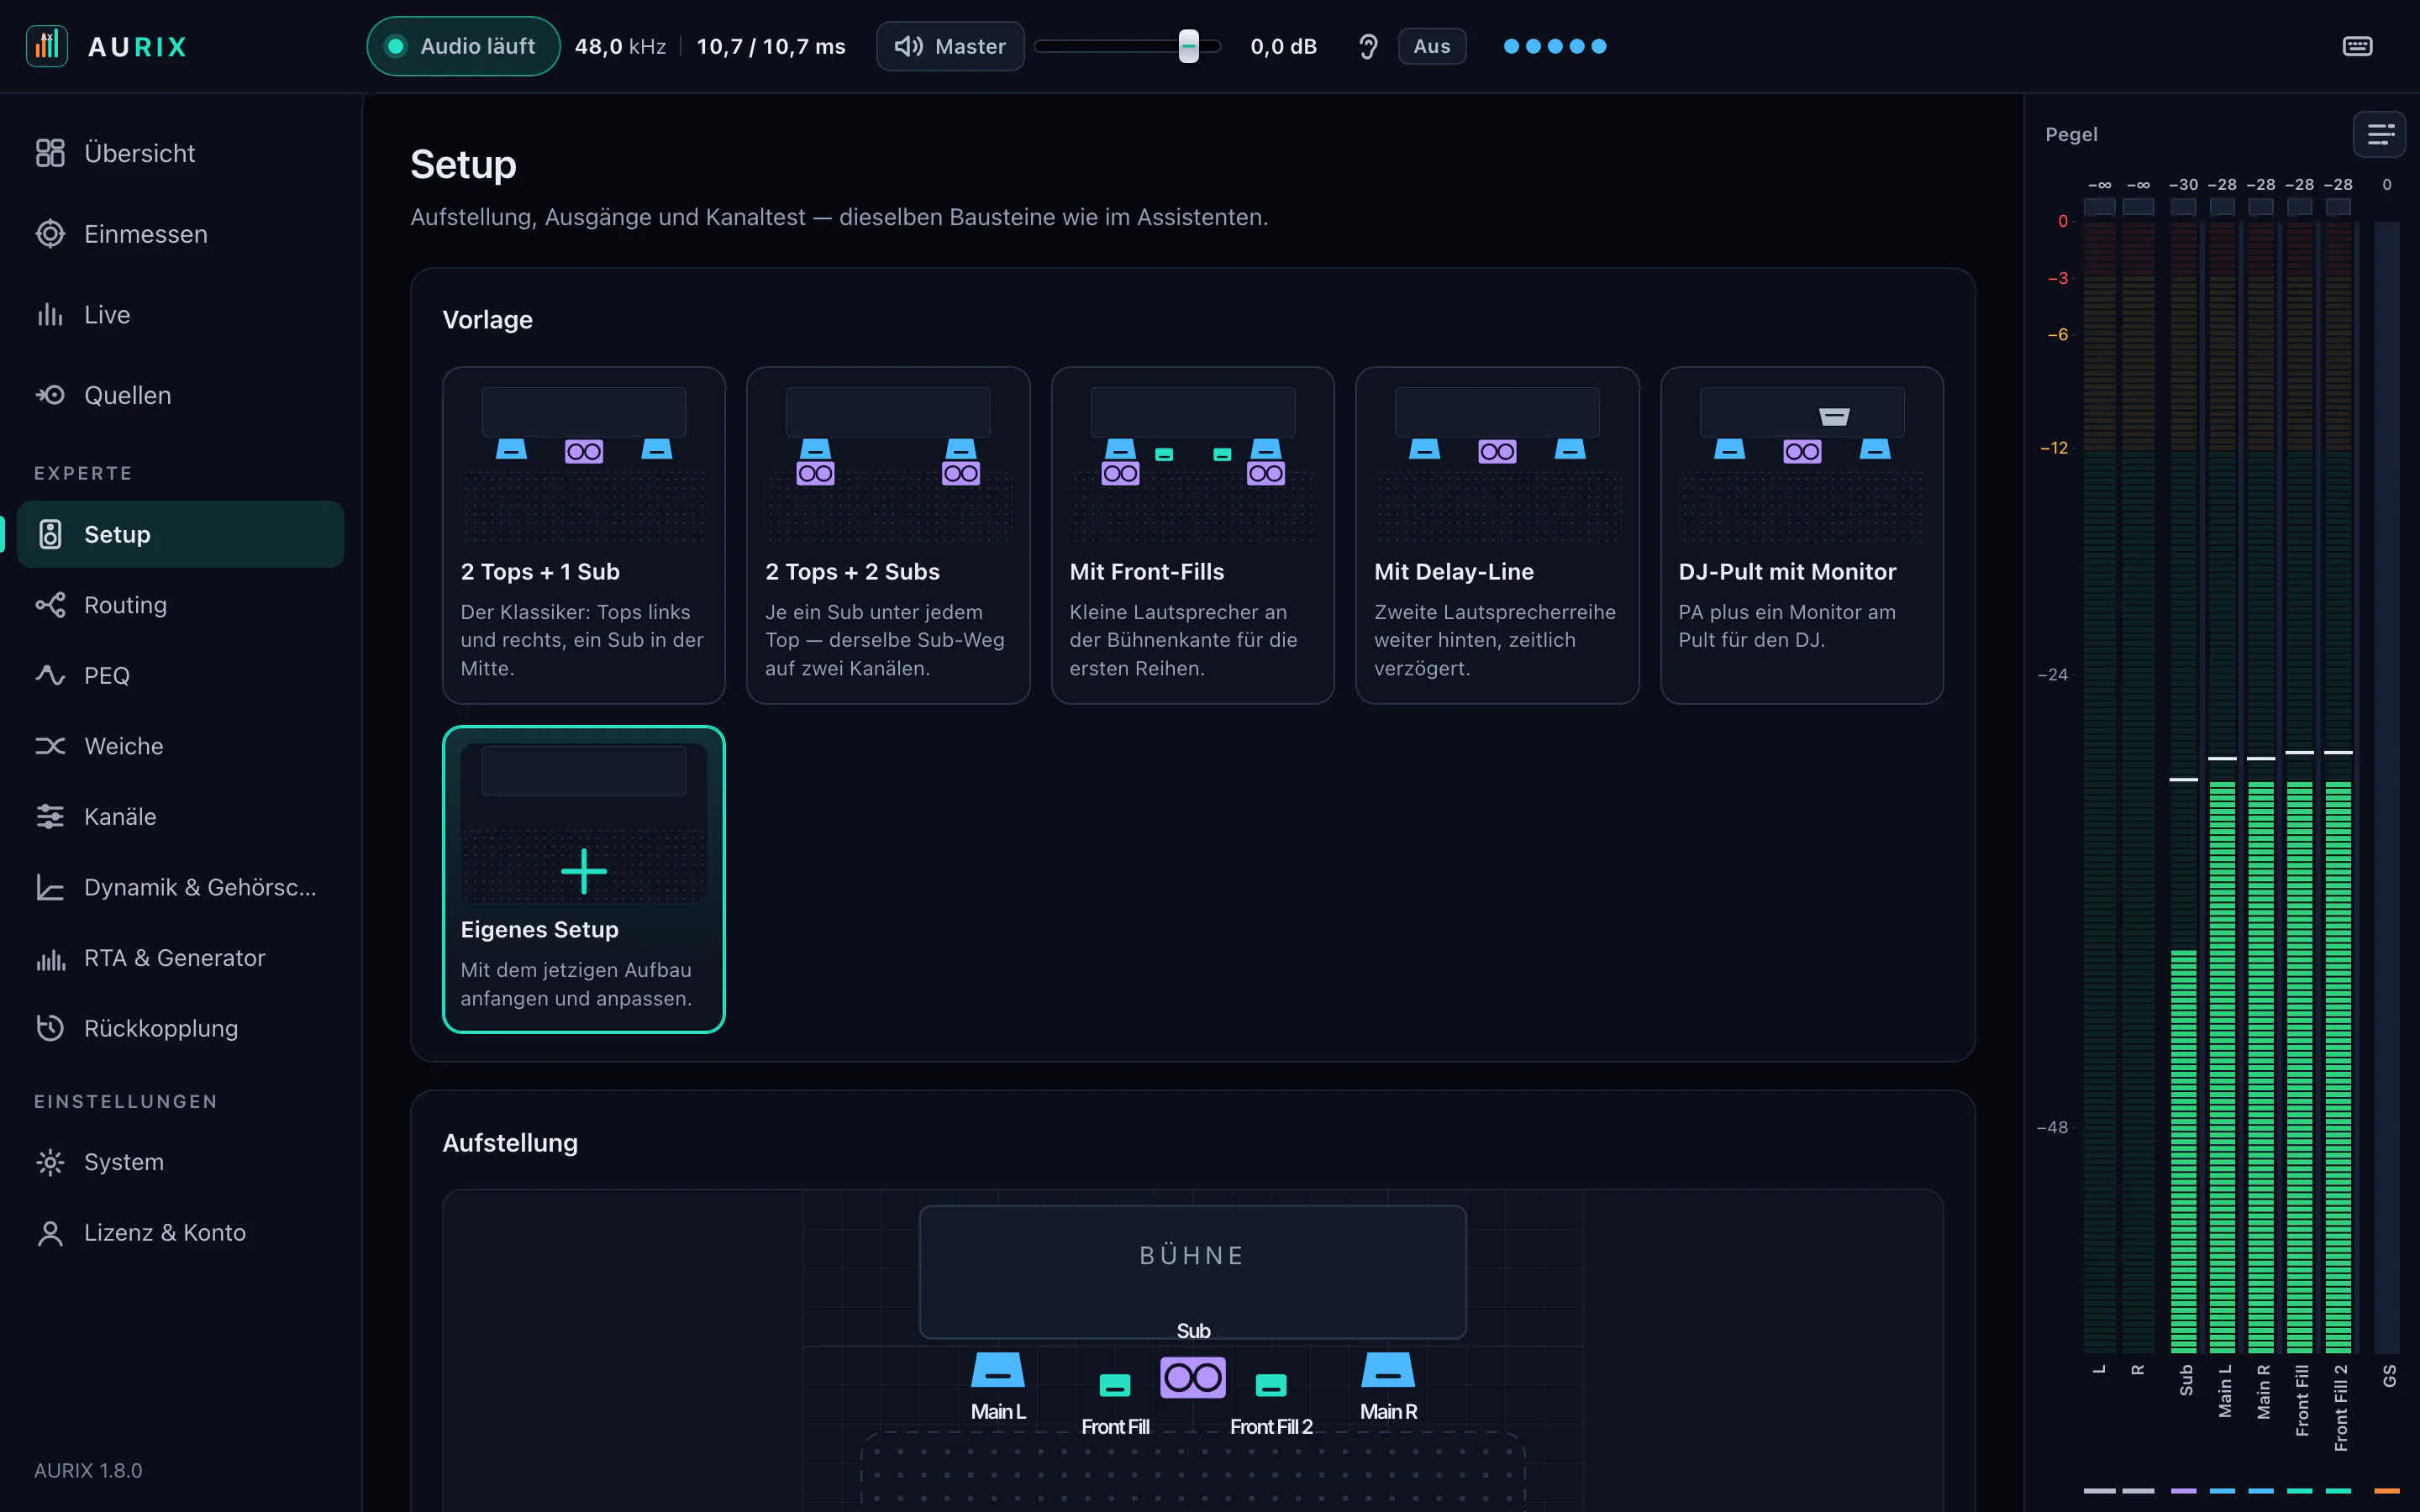Click the Main R speaker on stage

pos(1388,1370)
